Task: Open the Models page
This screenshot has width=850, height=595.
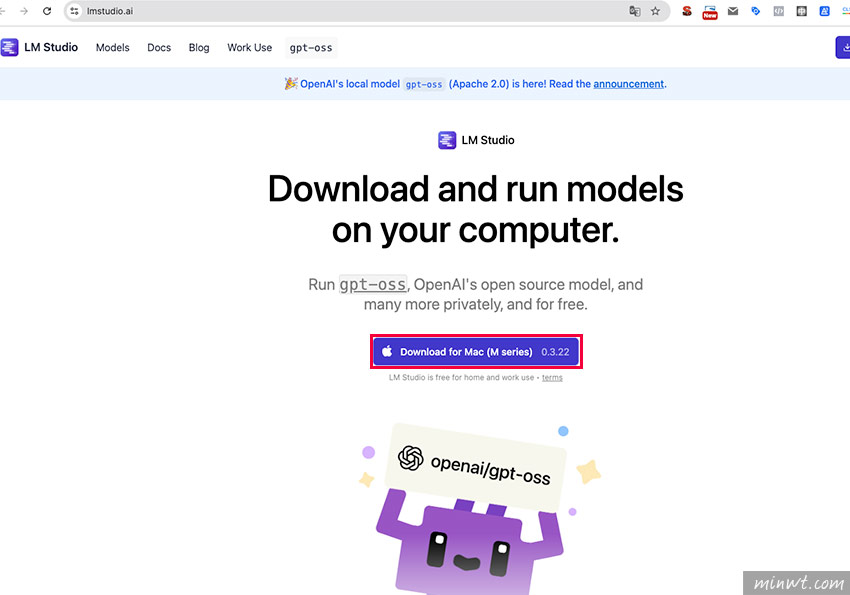Action: coord(112,48)
